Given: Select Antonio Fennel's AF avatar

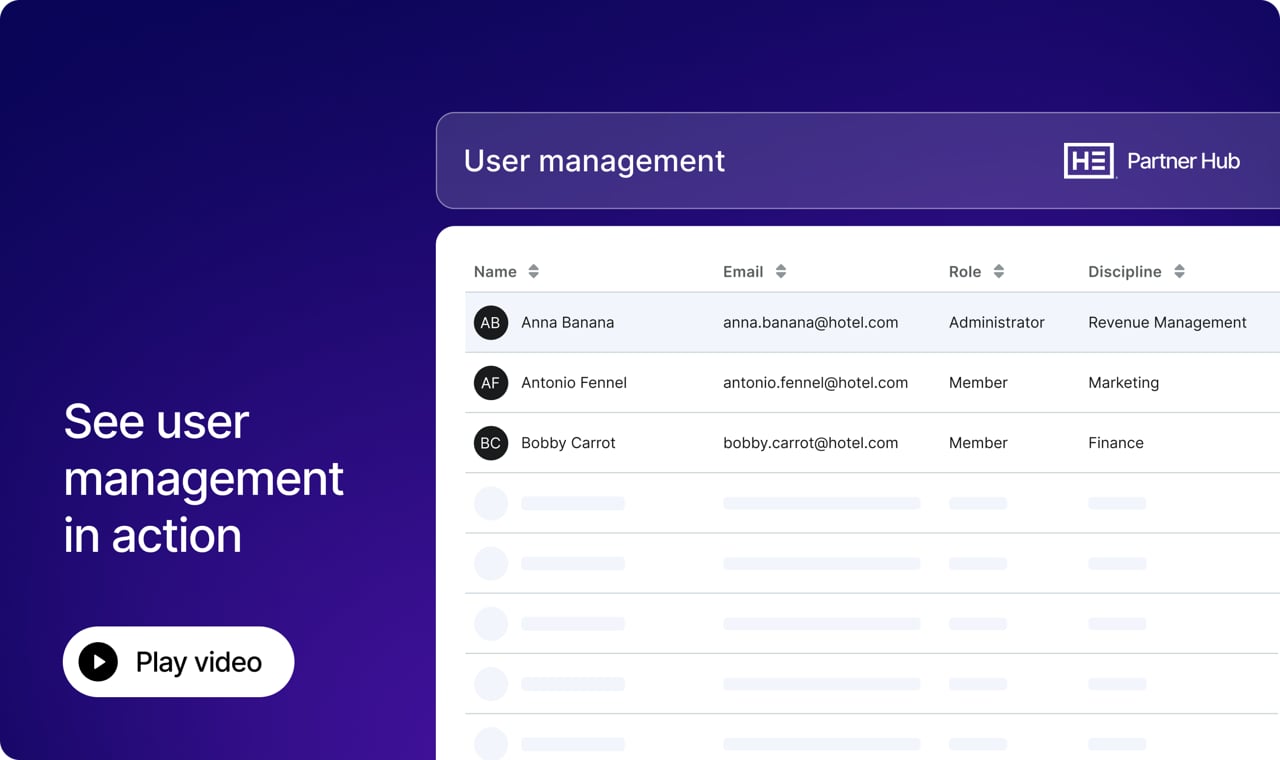Looking at the screenshot, I should [491, 383].
